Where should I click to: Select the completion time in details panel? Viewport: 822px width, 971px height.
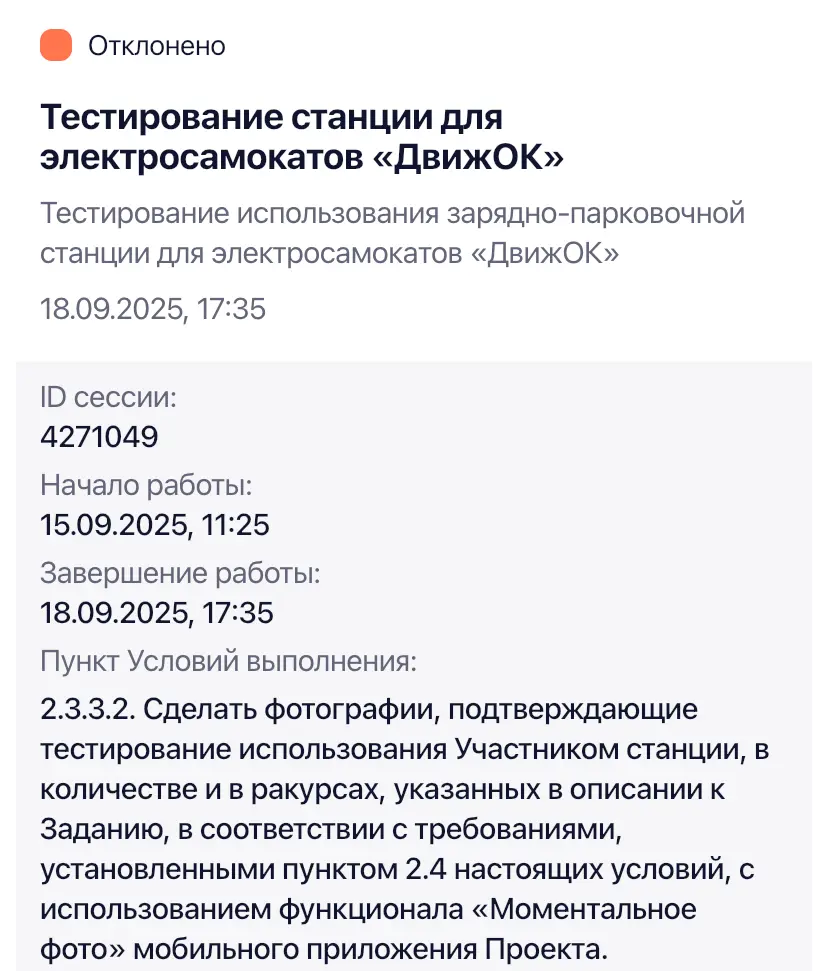pos(157,612)
